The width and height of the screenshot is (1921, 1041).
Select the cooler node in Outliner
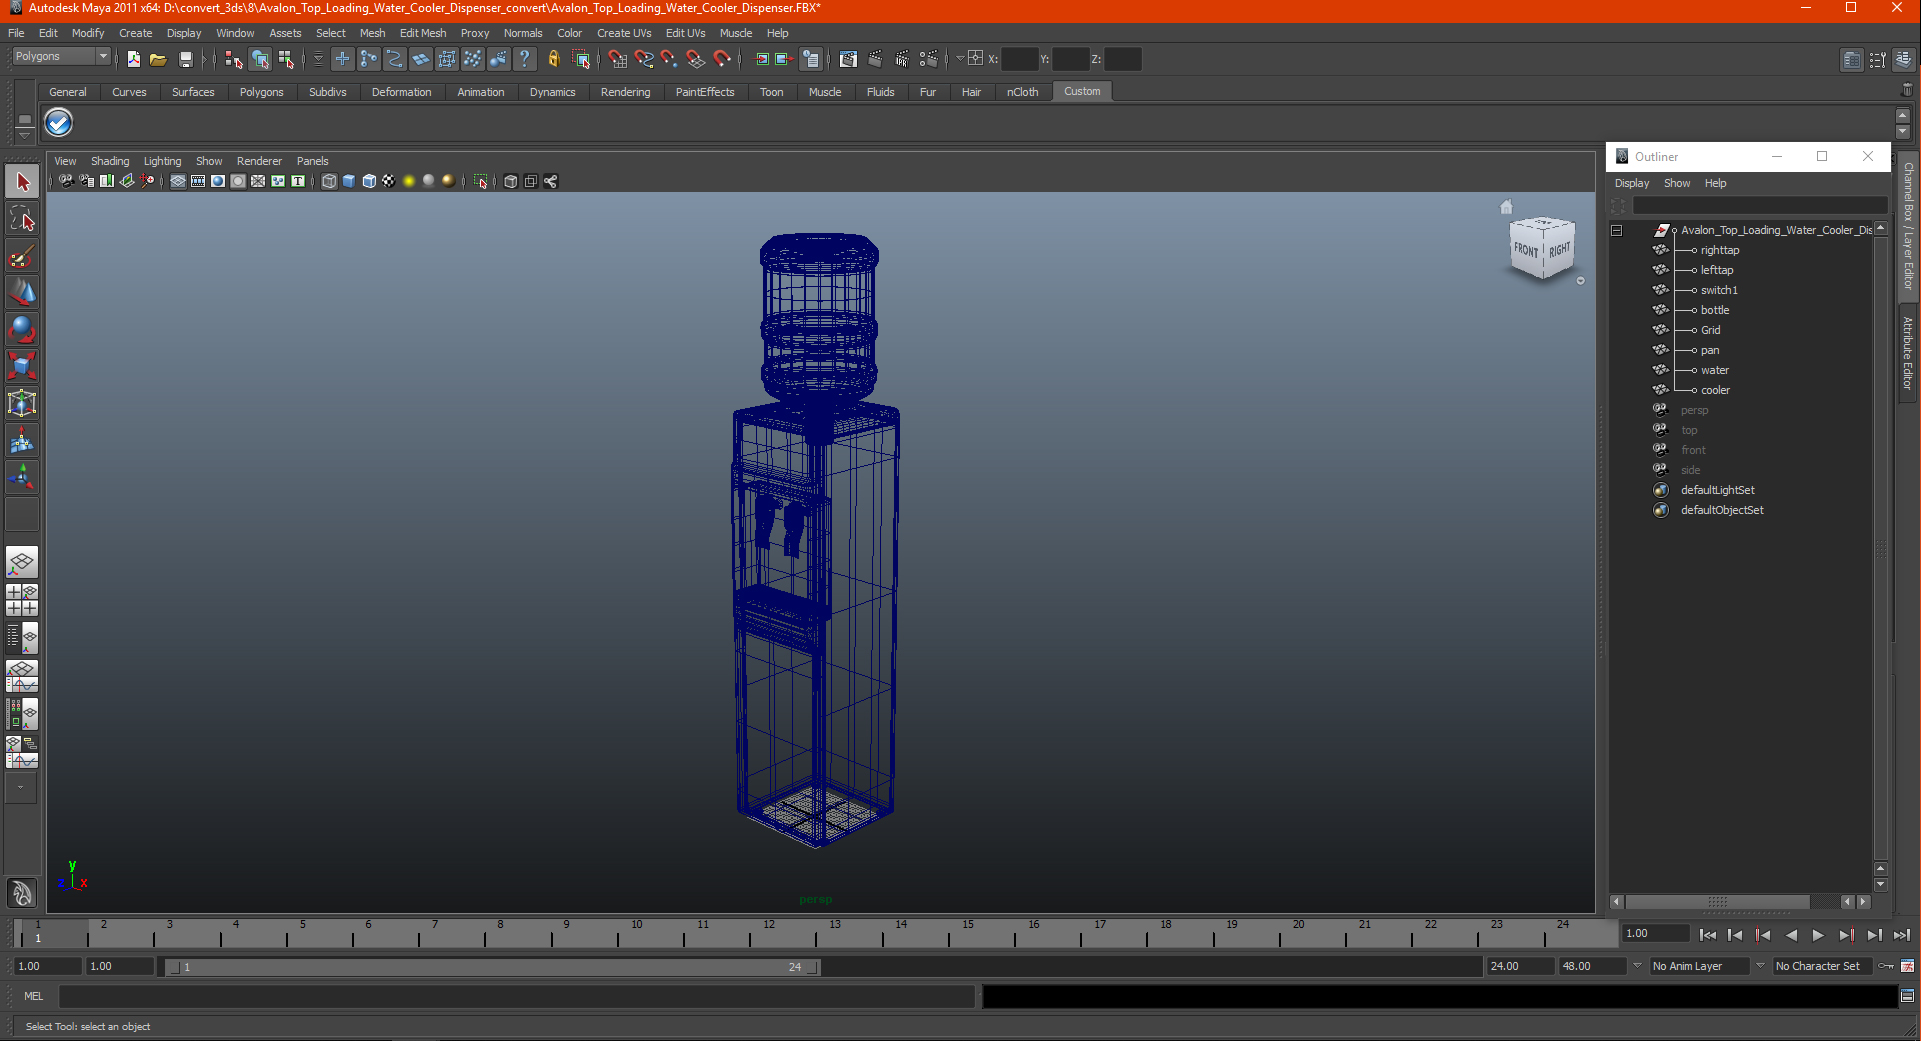pyautogui.click(x=1715, y=390)
